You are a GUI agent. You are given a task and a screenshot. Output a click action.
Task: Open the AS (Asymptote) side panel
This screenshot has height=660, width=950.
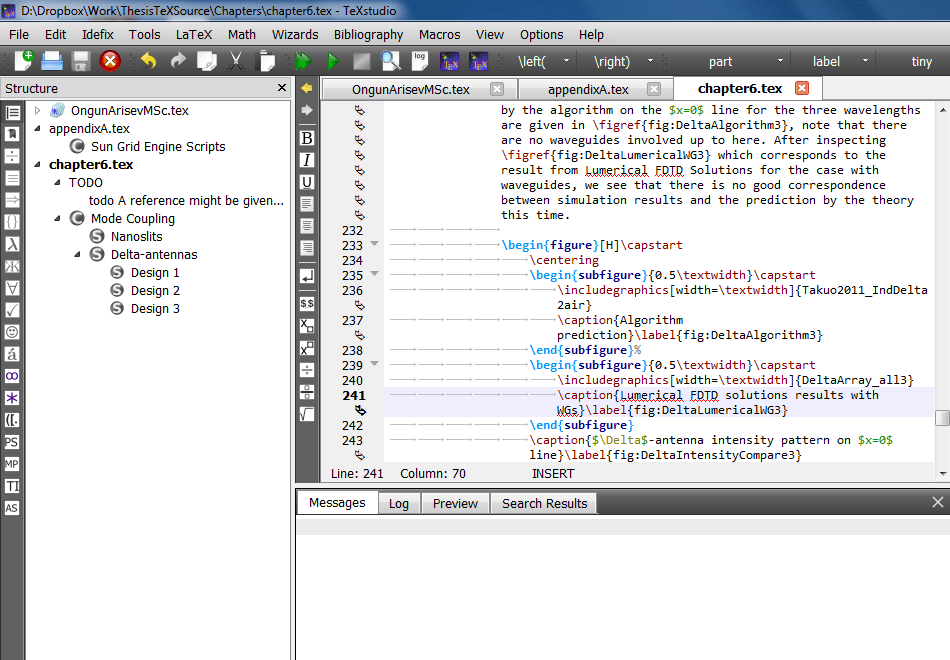coord(12,508)
